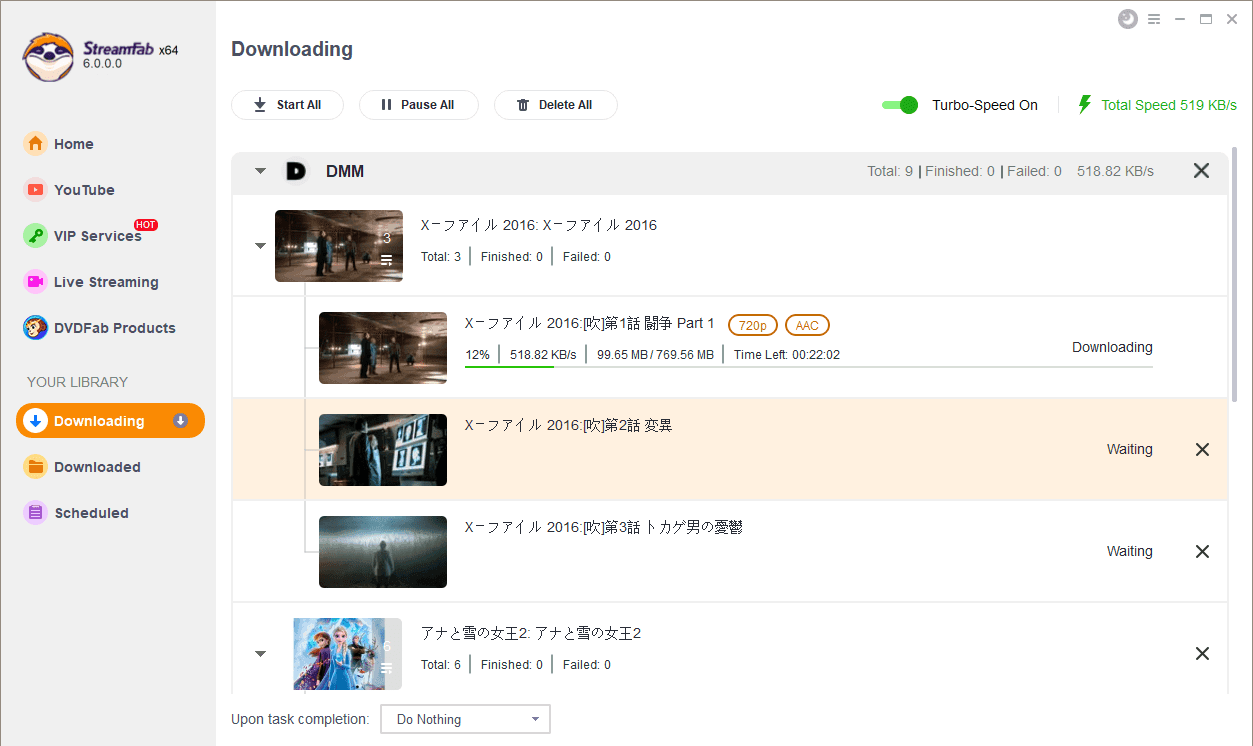1253x746 pixels.
Task: Click the 第1話 download progress bar
Action: tap(808, 367)
